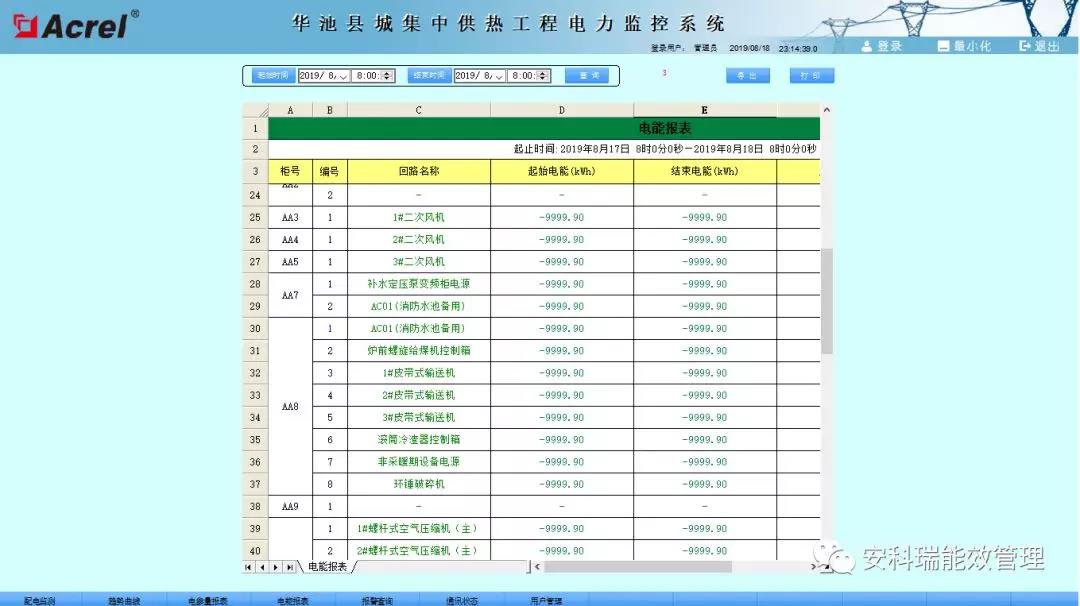Go to previous sheet using arrow

click(262, 567)
